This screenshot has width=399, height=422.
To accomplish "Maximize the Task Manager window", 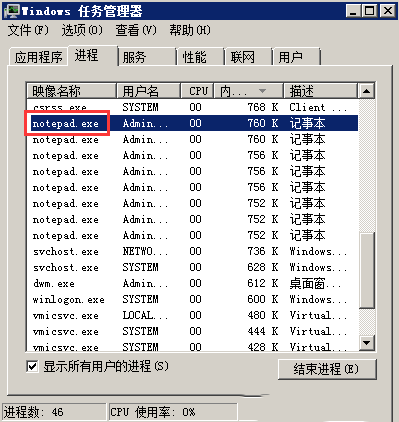I will 369,11.
